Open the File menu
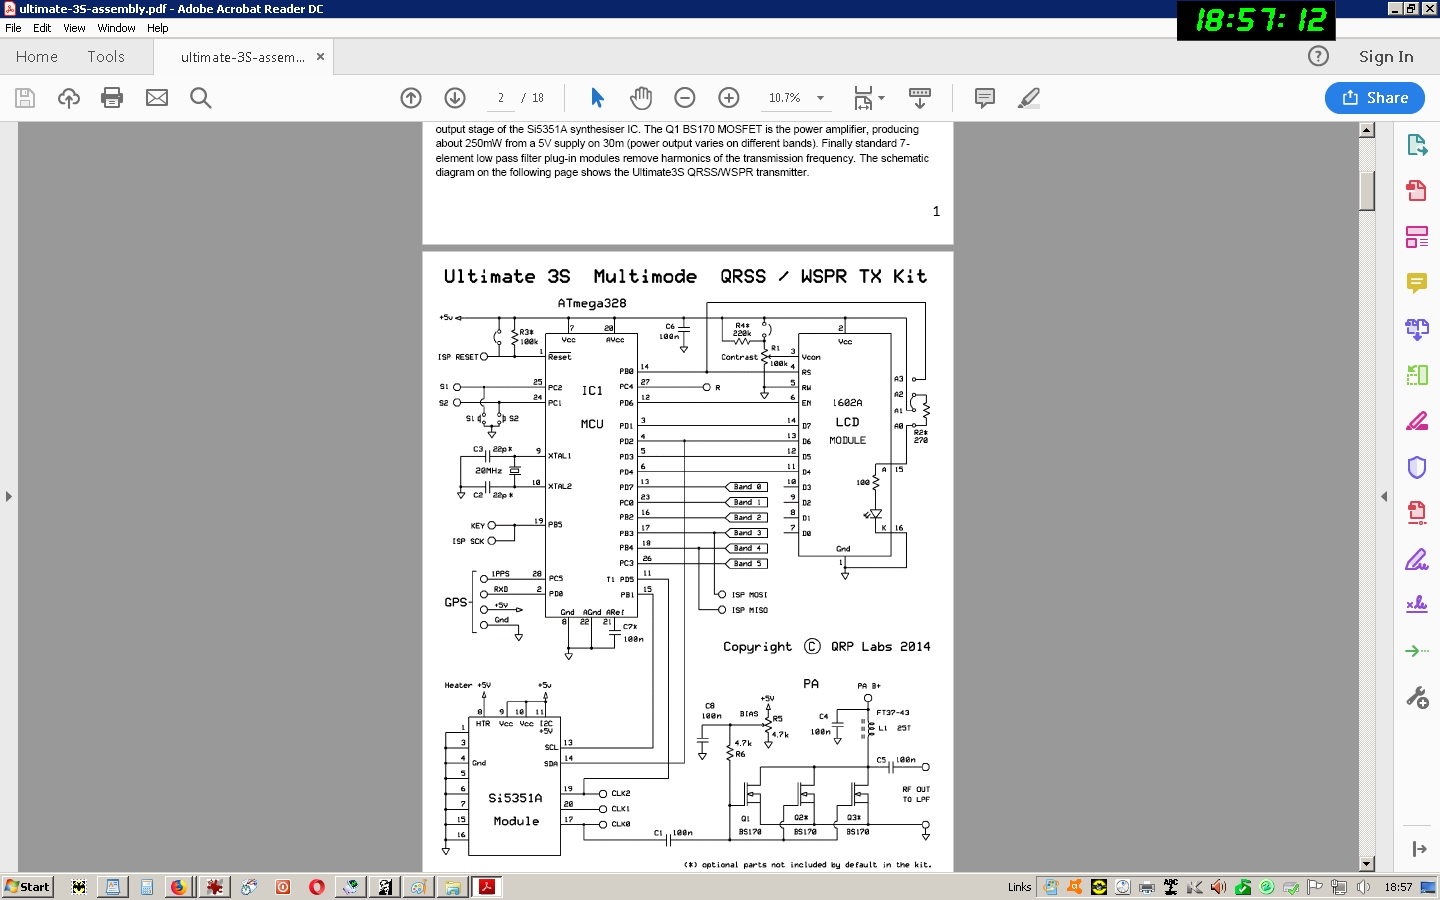The height and width of the screenshot is (900, 1440). pyautogui.click(x=13, y=28)
